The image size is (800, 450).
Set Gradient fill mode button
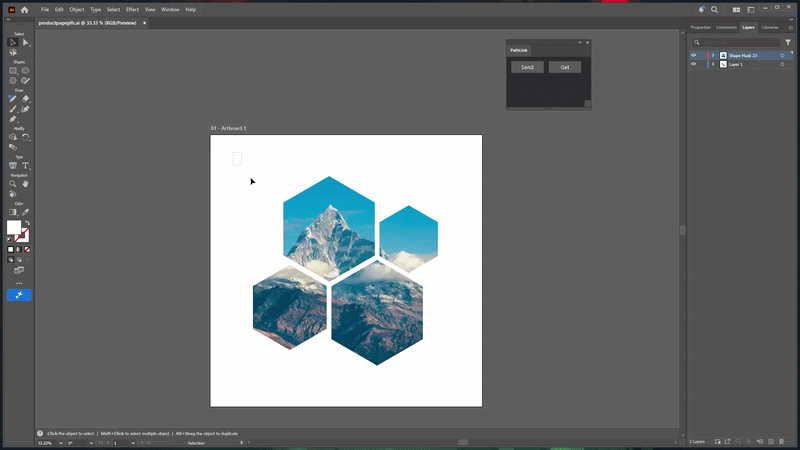(19, 249)
